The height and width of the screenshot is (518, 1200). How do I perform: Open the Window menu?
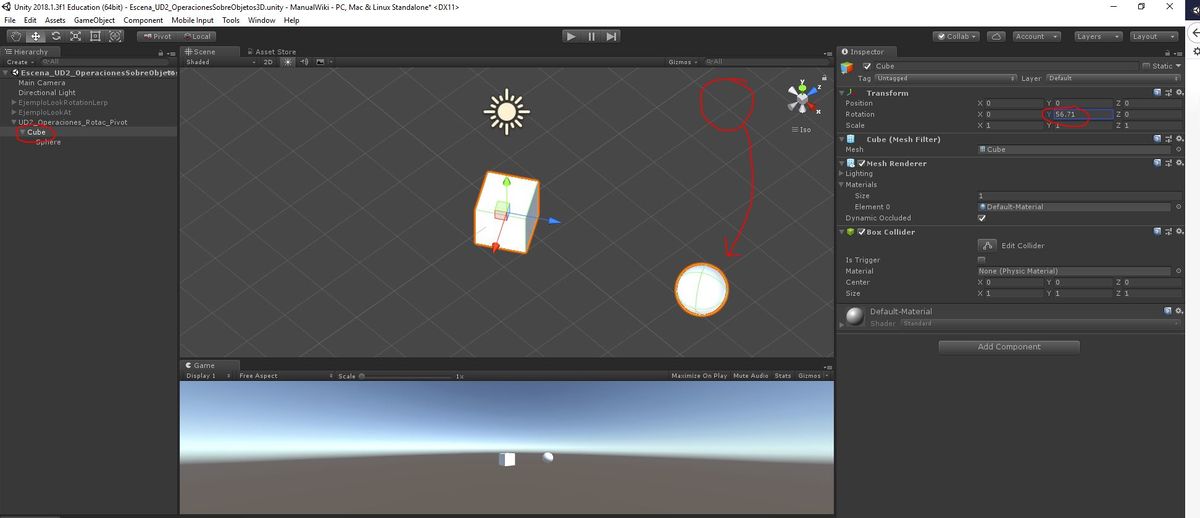(262, 20)
